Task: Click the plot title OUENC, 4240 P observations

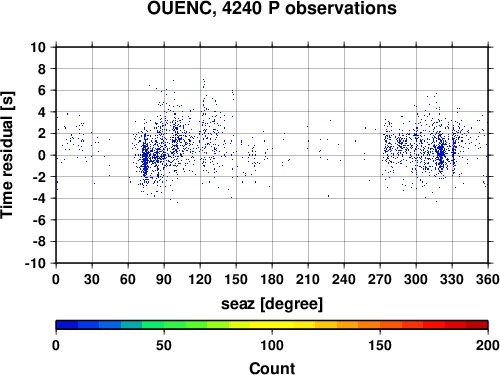Action: (272, 8)
